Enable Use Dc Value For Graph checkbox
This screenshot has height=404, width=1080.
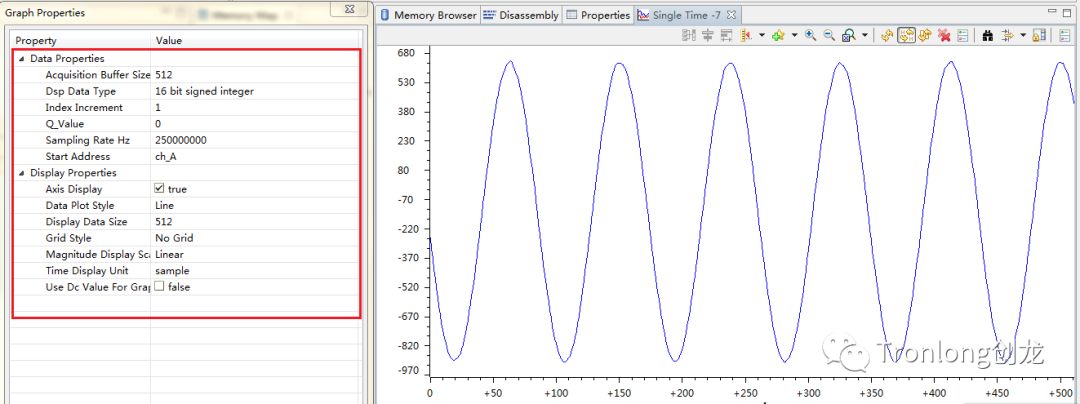tap(159, 287)
